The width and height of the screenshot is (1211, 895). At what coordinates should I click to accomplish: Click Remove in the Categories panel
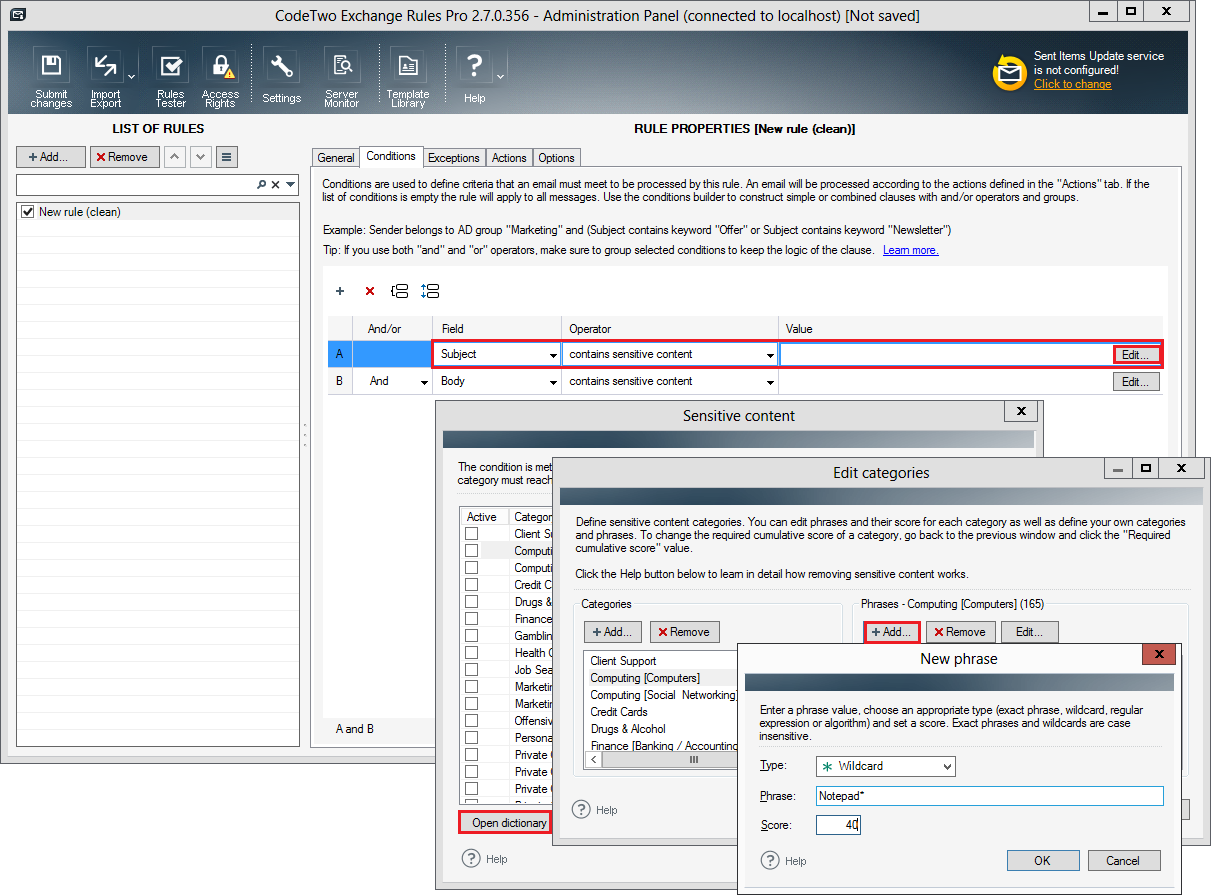click(684, 632)
